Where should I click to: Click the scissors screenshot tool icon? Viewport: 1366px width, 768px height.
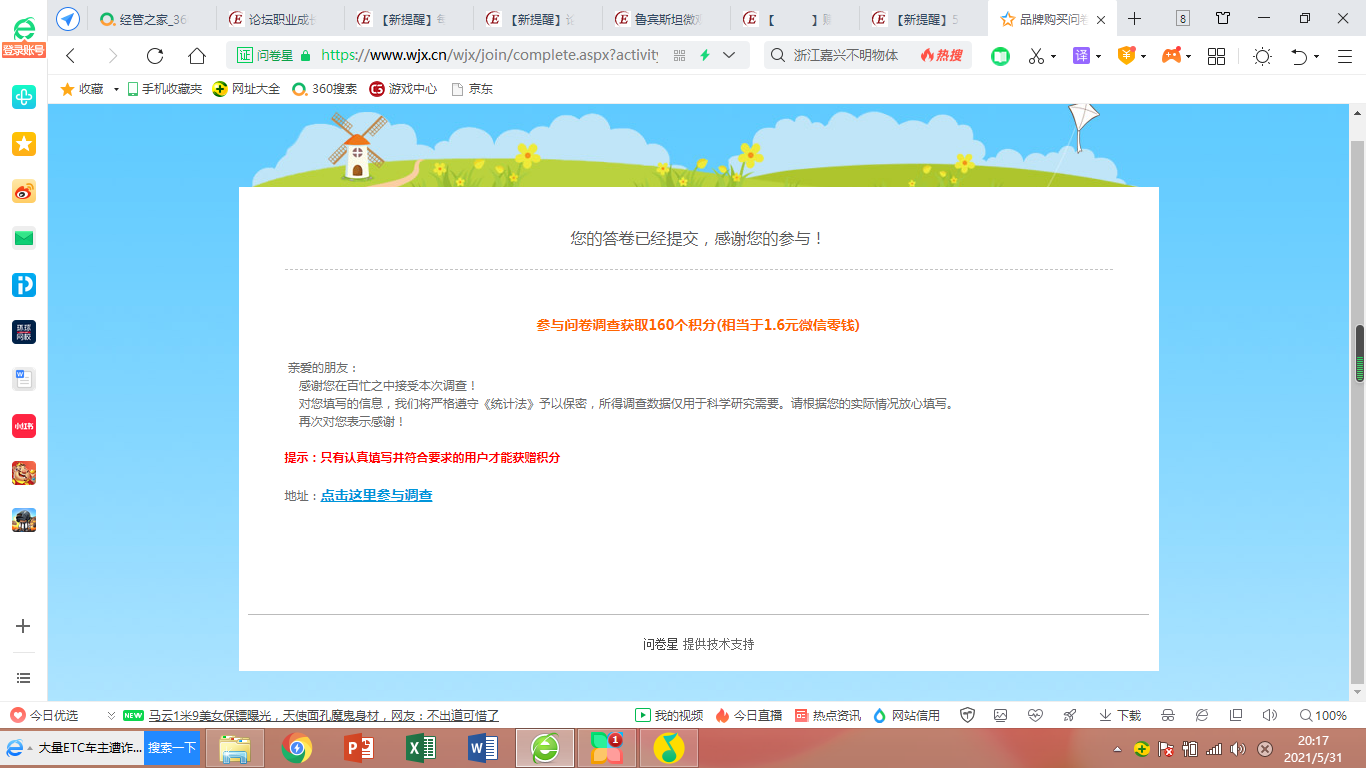tap(1036, 56)
